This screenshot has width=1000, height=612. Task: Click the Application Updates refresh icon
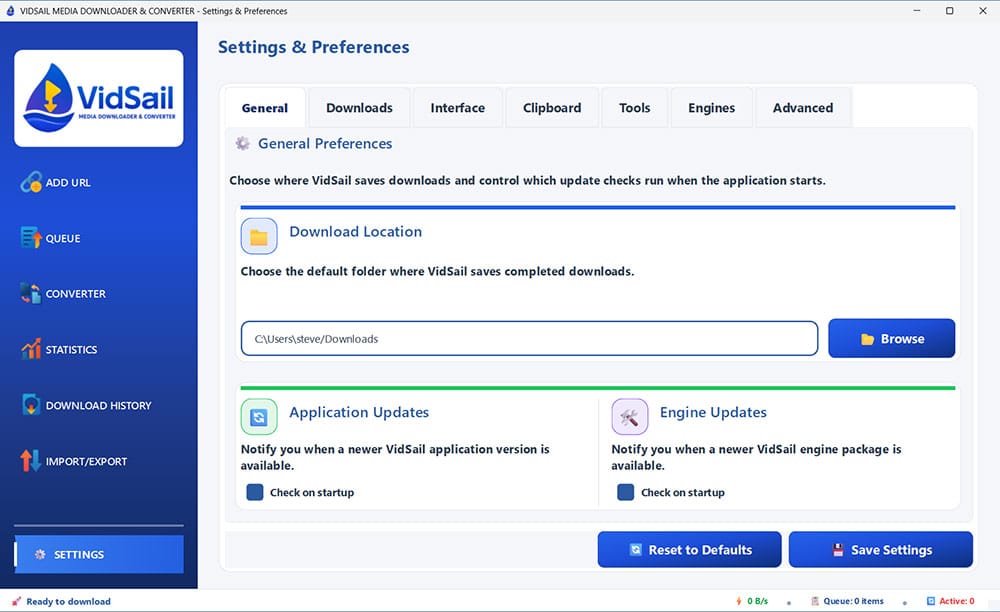[x=259, y=417]
